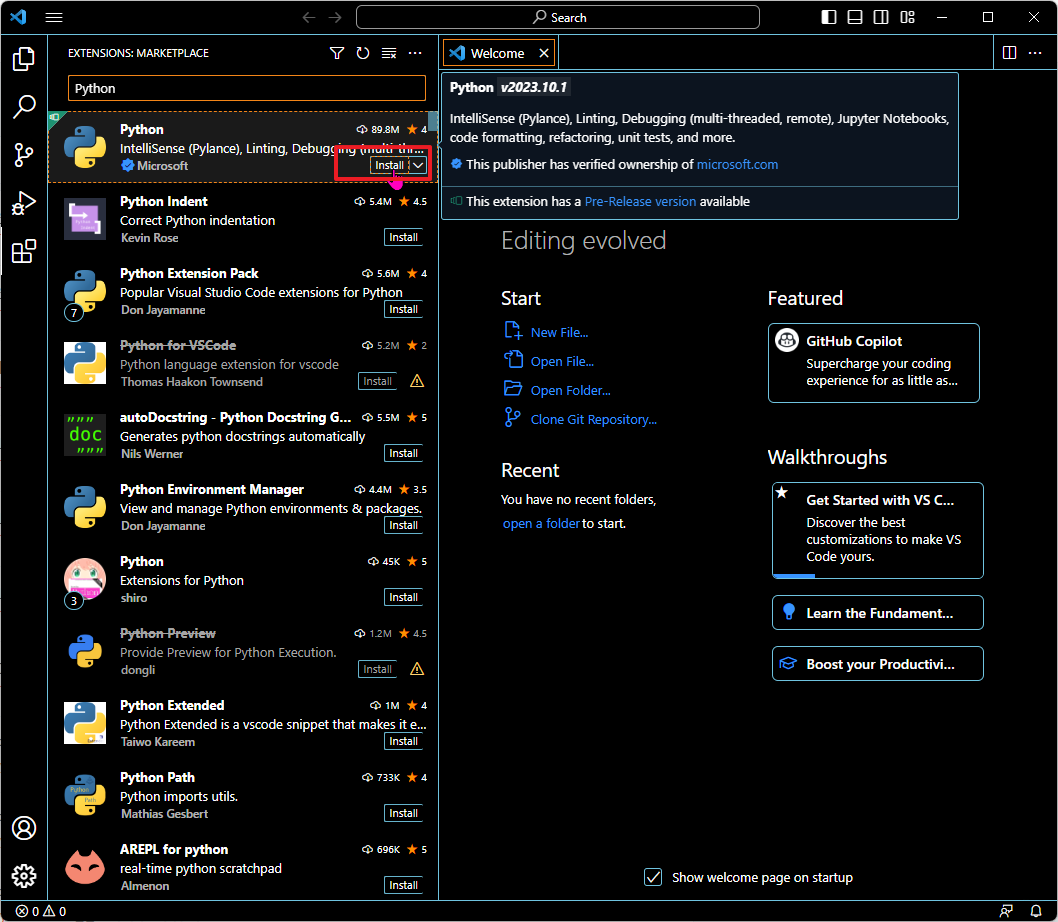Select the Python Preview extension row
Viewport: 1058px width, 922px height.
tap(243, 651)
